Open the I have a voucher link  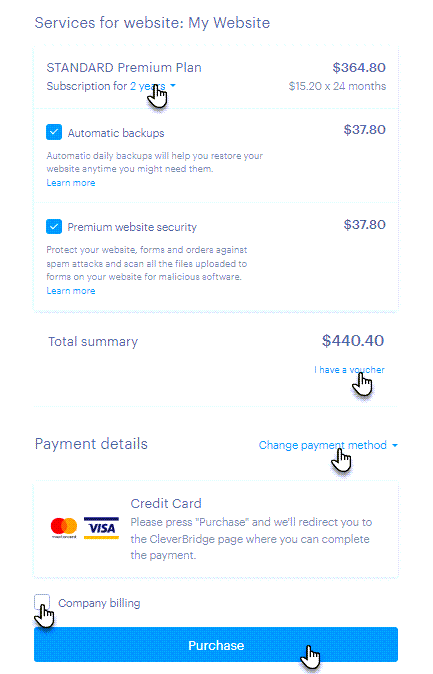pos(349,370)
